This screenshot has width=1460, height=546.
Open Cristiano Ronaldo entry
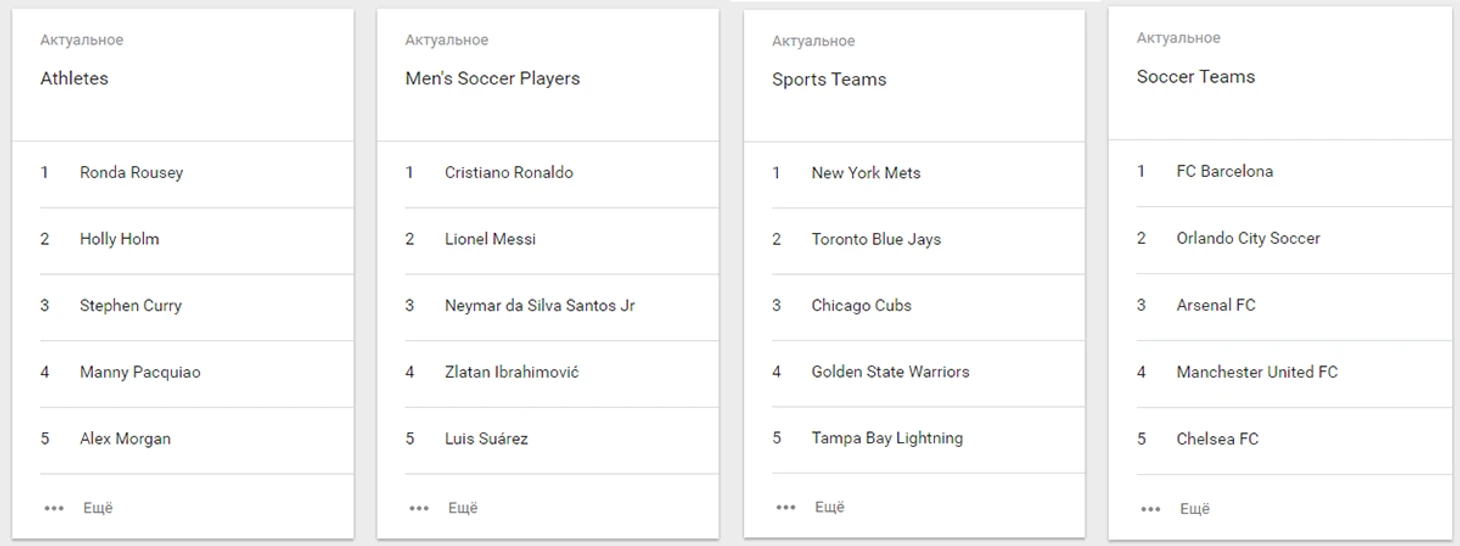[x=508, y=173]
